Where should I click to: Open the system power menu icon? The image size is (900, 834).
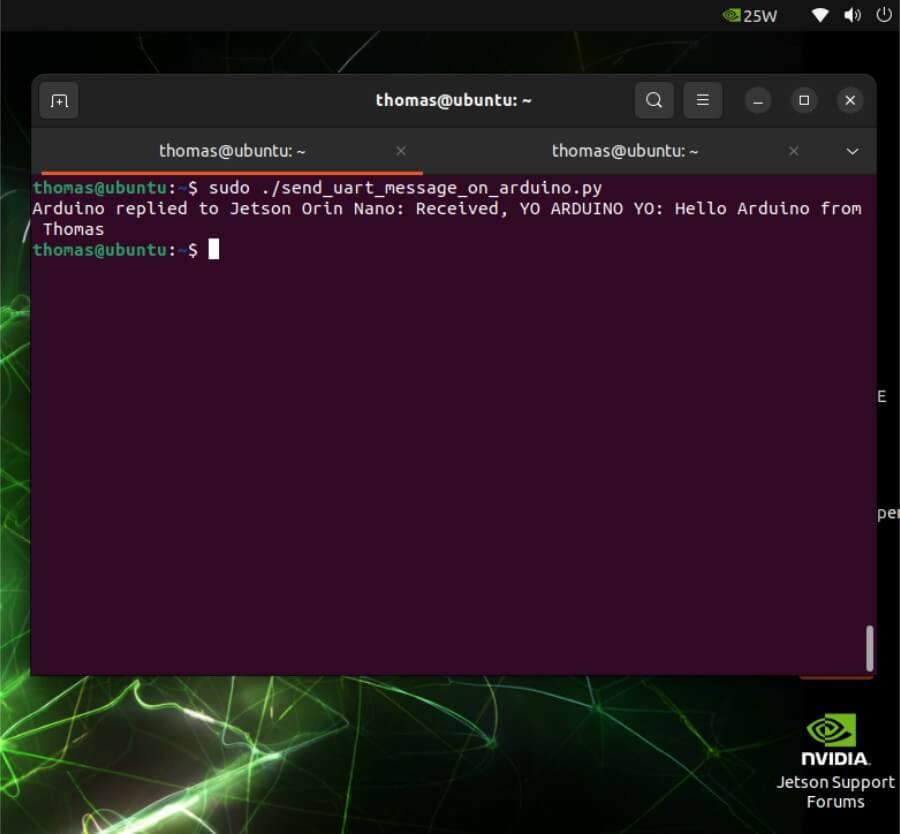[883, 15]
